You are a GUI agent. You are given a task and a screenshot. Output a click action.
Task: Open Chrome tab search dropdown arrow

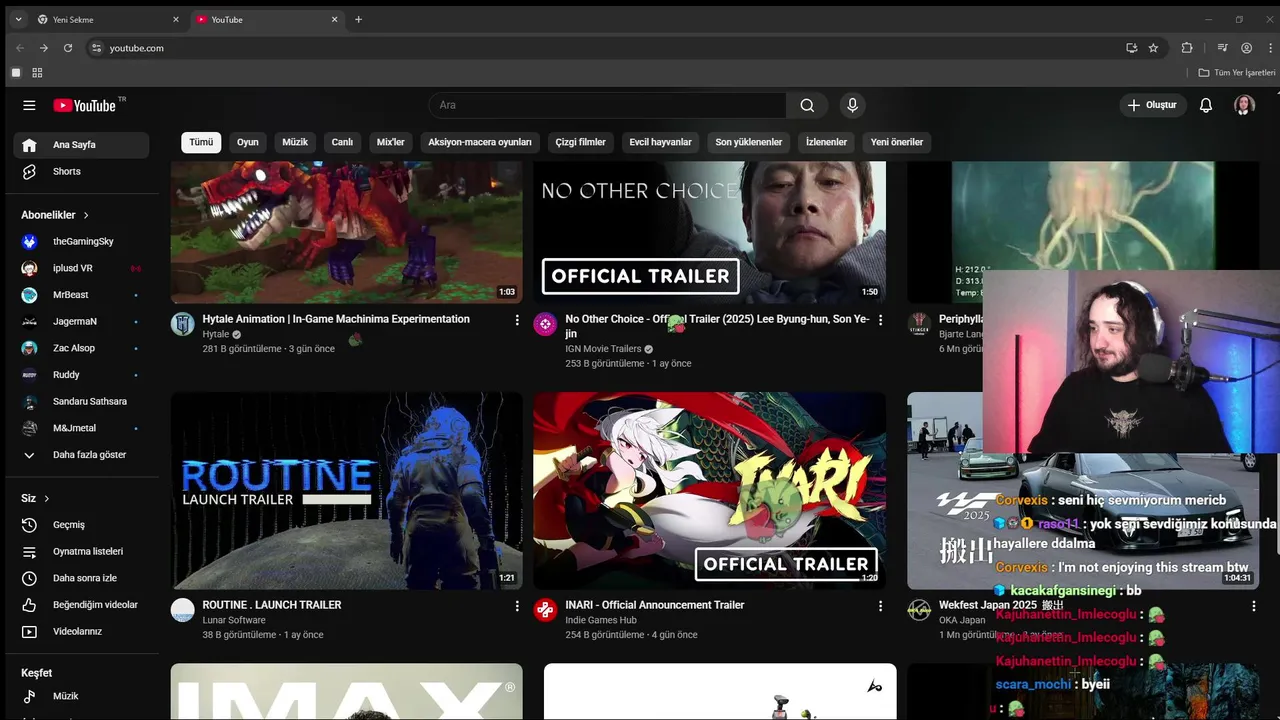(18, 19)
